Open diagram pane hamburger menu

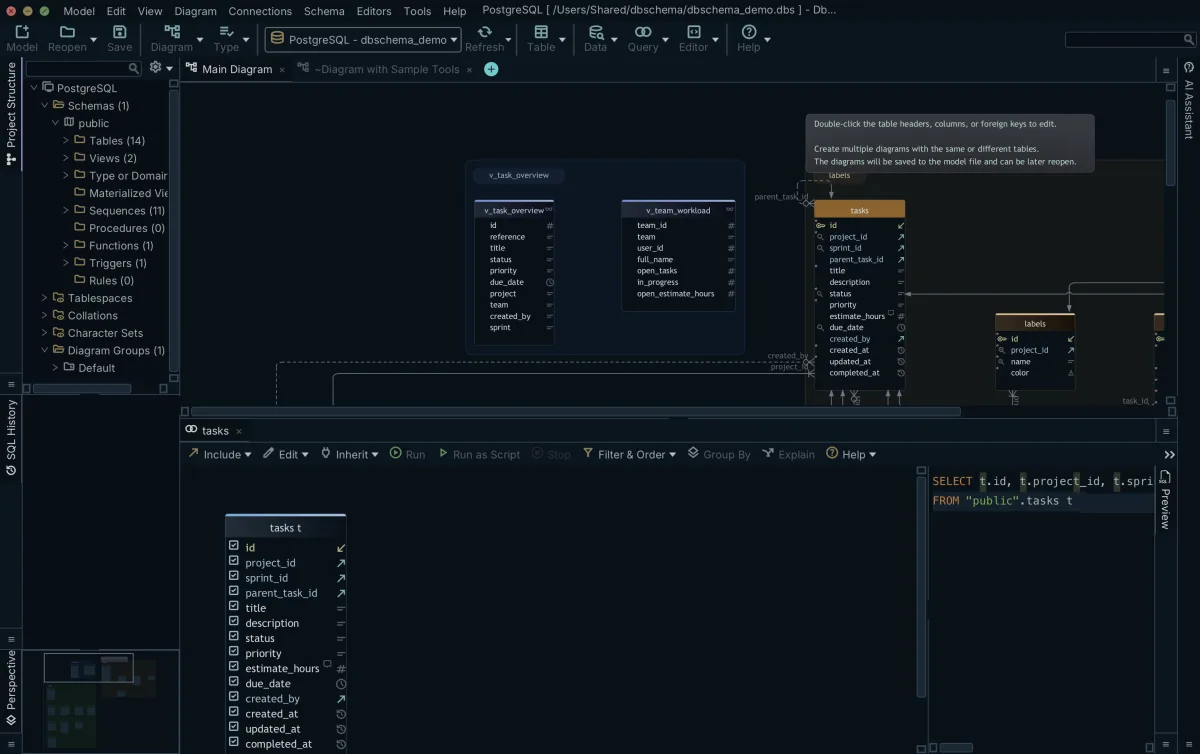[x=1166, y=70]
